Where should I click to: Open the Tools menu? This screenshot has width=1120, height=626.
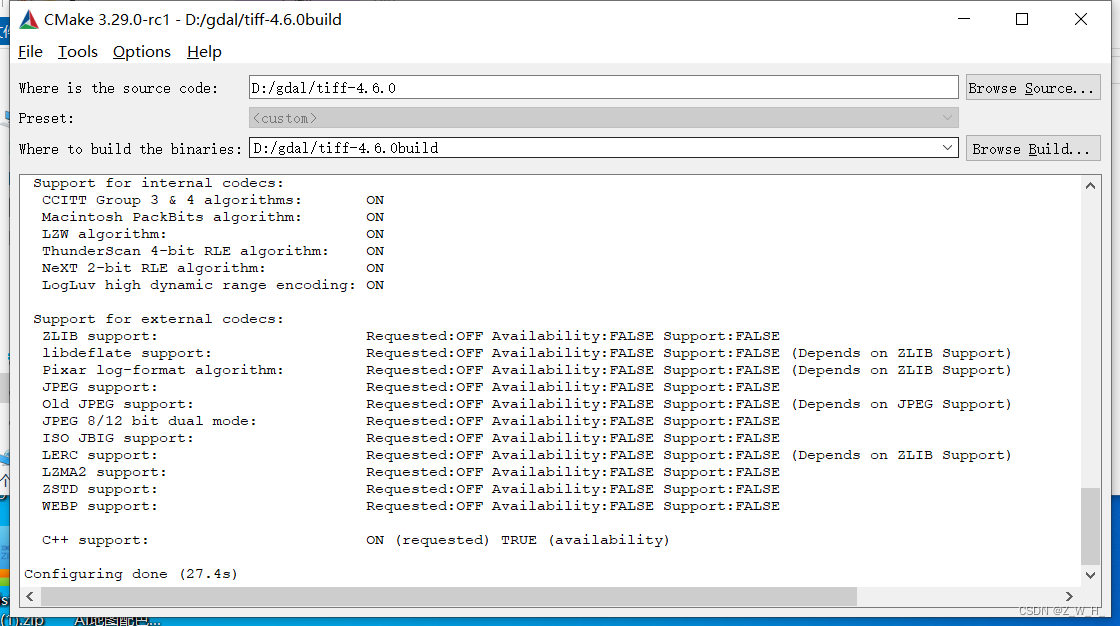click(77, 51)
